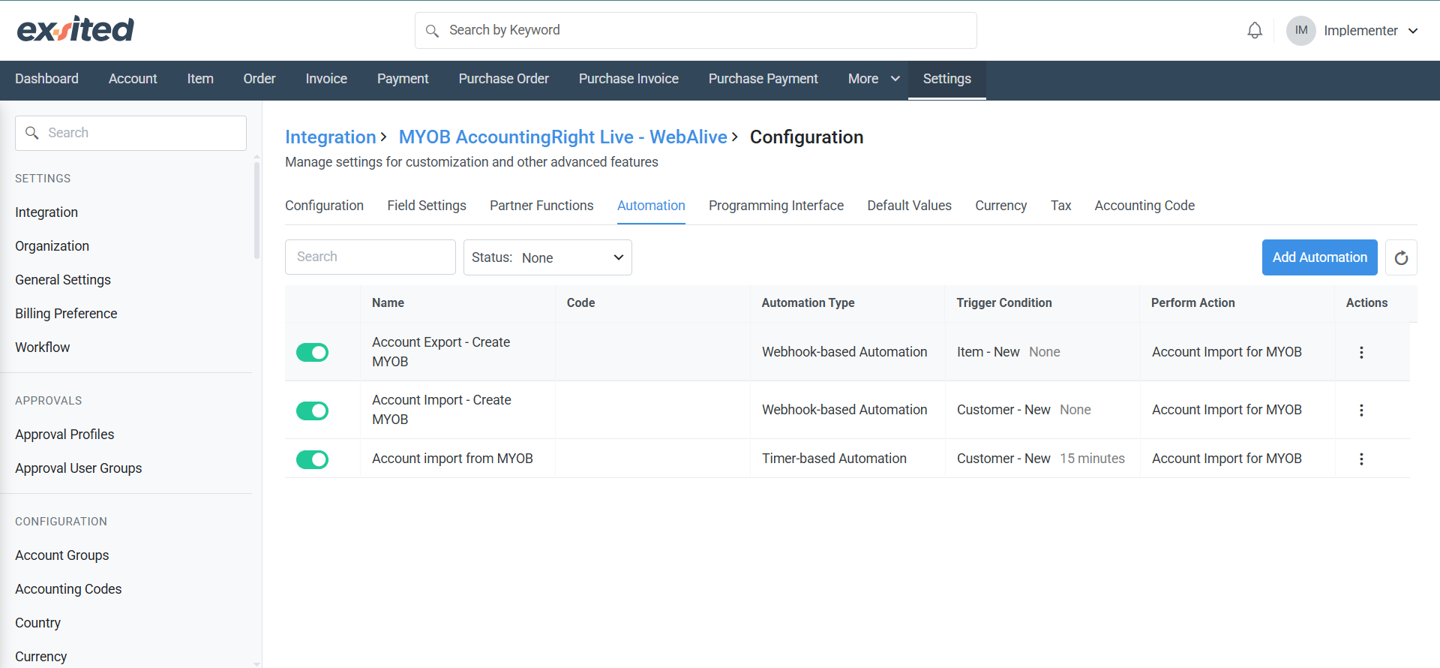Open Item in the top navigation
The height and width of the screenshot is (668, 1440).
click(200, 79)
